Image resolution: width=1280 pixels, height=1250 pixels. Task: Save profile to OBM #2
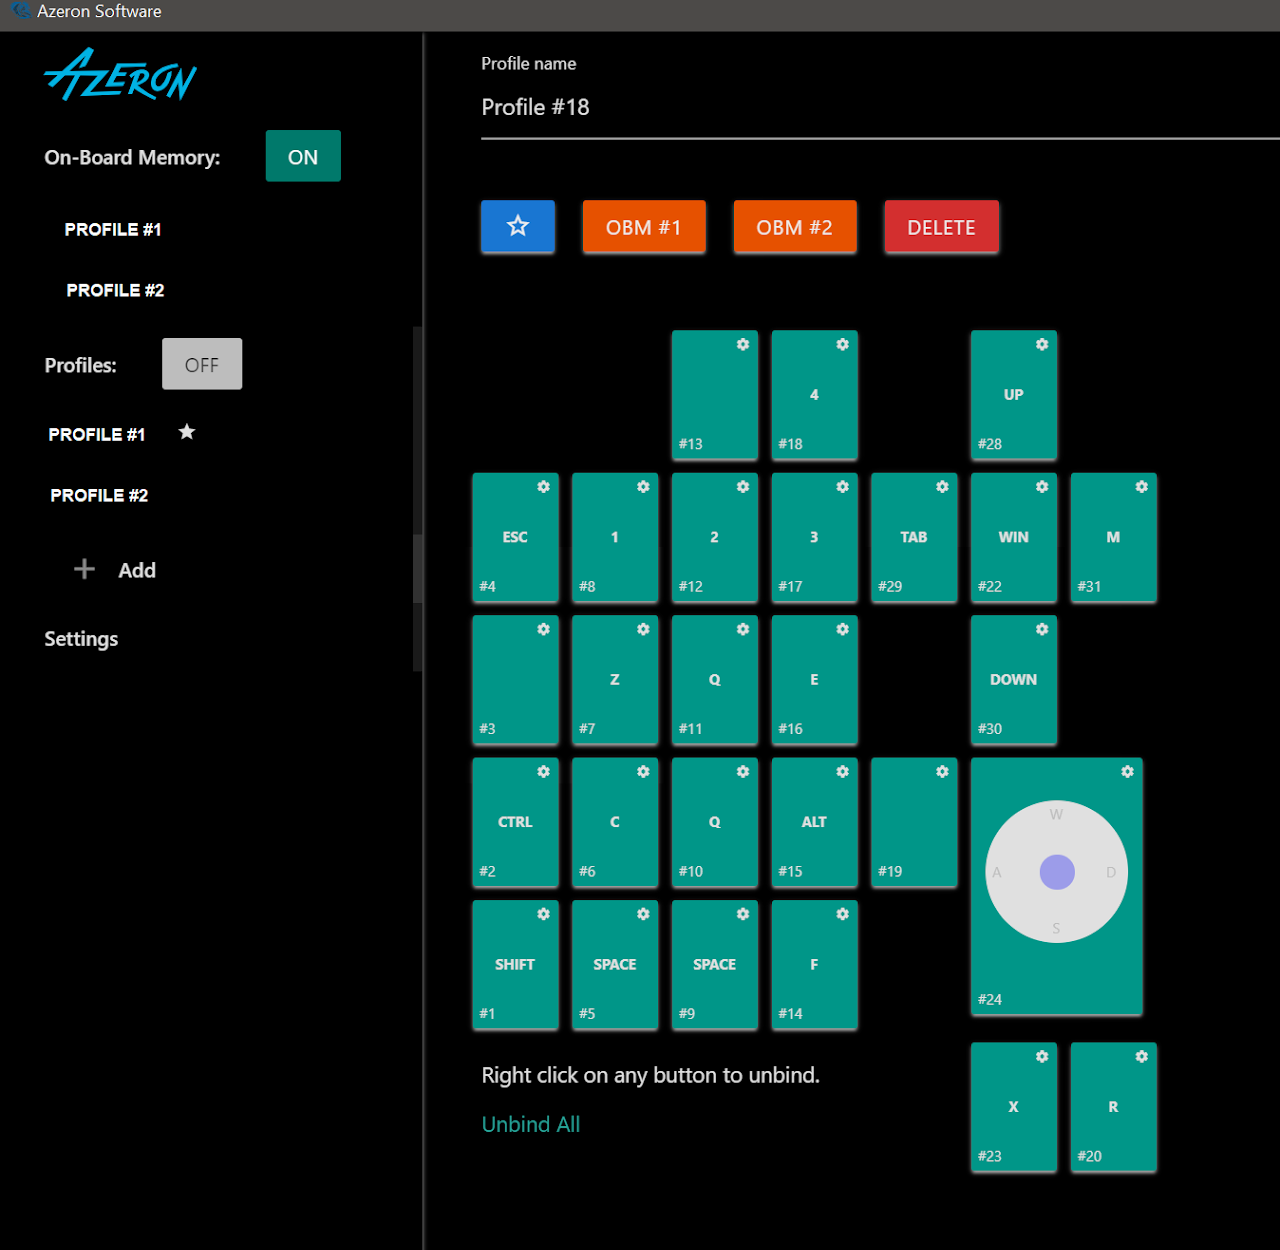(x=795, y=227)
